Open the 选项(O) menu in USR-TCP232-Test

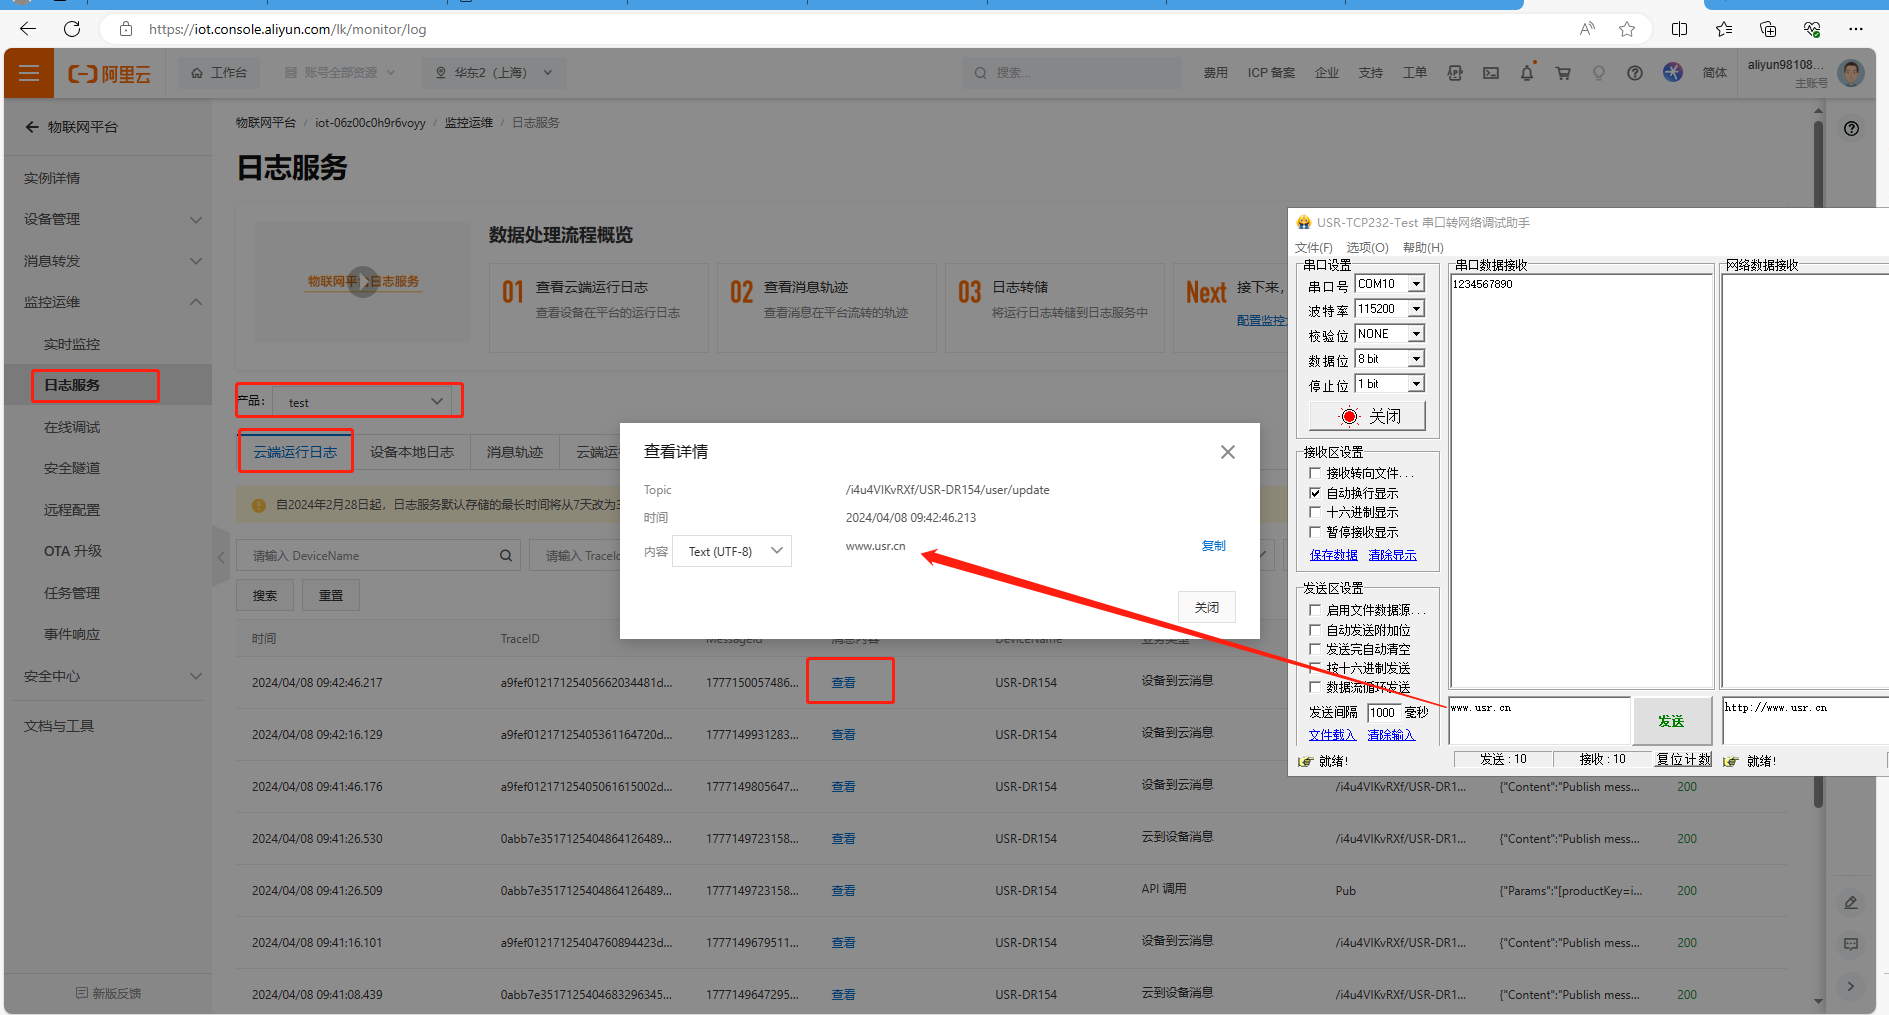[1367, 247]
